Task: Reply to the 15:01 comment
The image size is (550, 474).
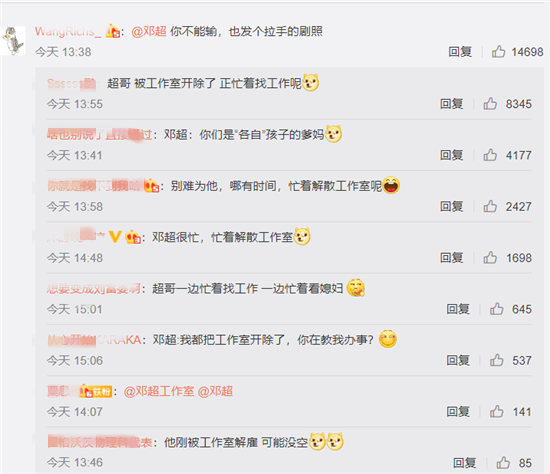Action: click(458, 309)
